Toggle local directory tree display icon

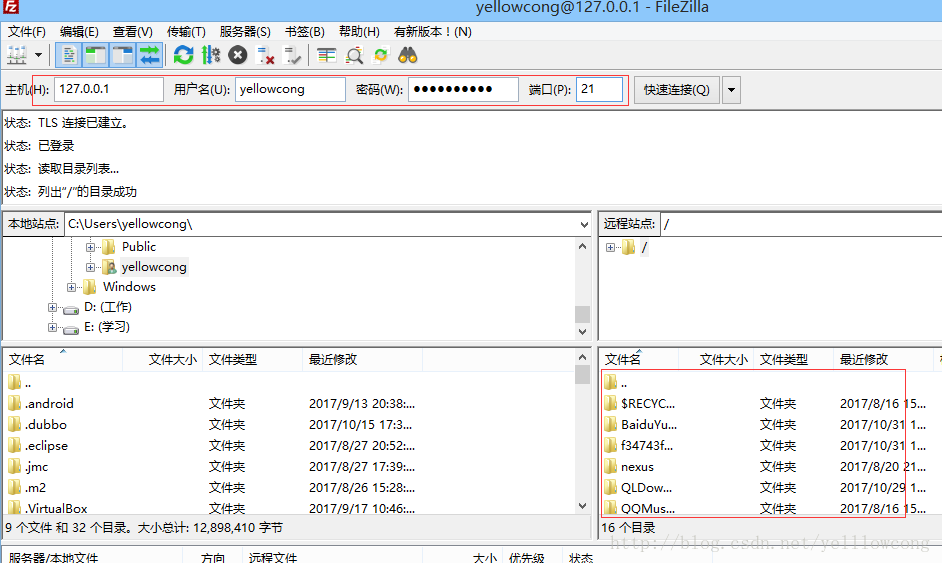tap(95, 55)
